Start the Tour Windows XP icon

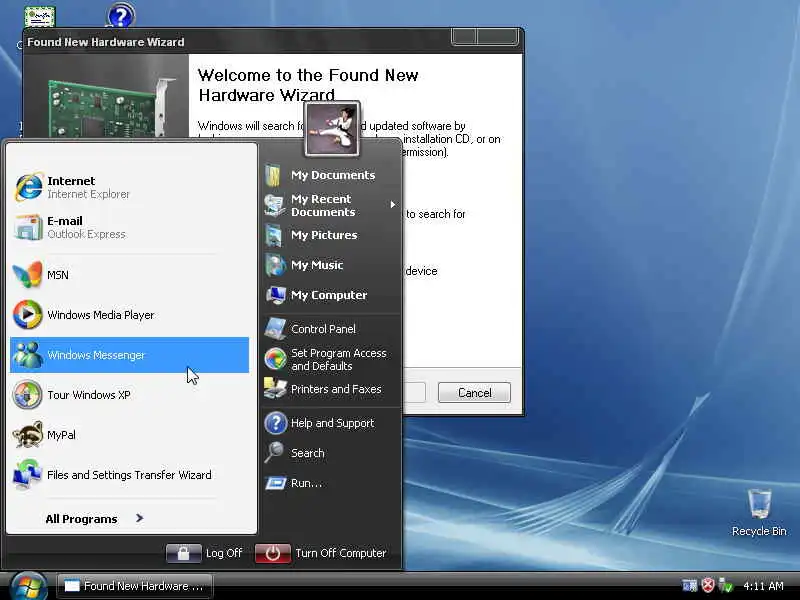click(27, 394)
